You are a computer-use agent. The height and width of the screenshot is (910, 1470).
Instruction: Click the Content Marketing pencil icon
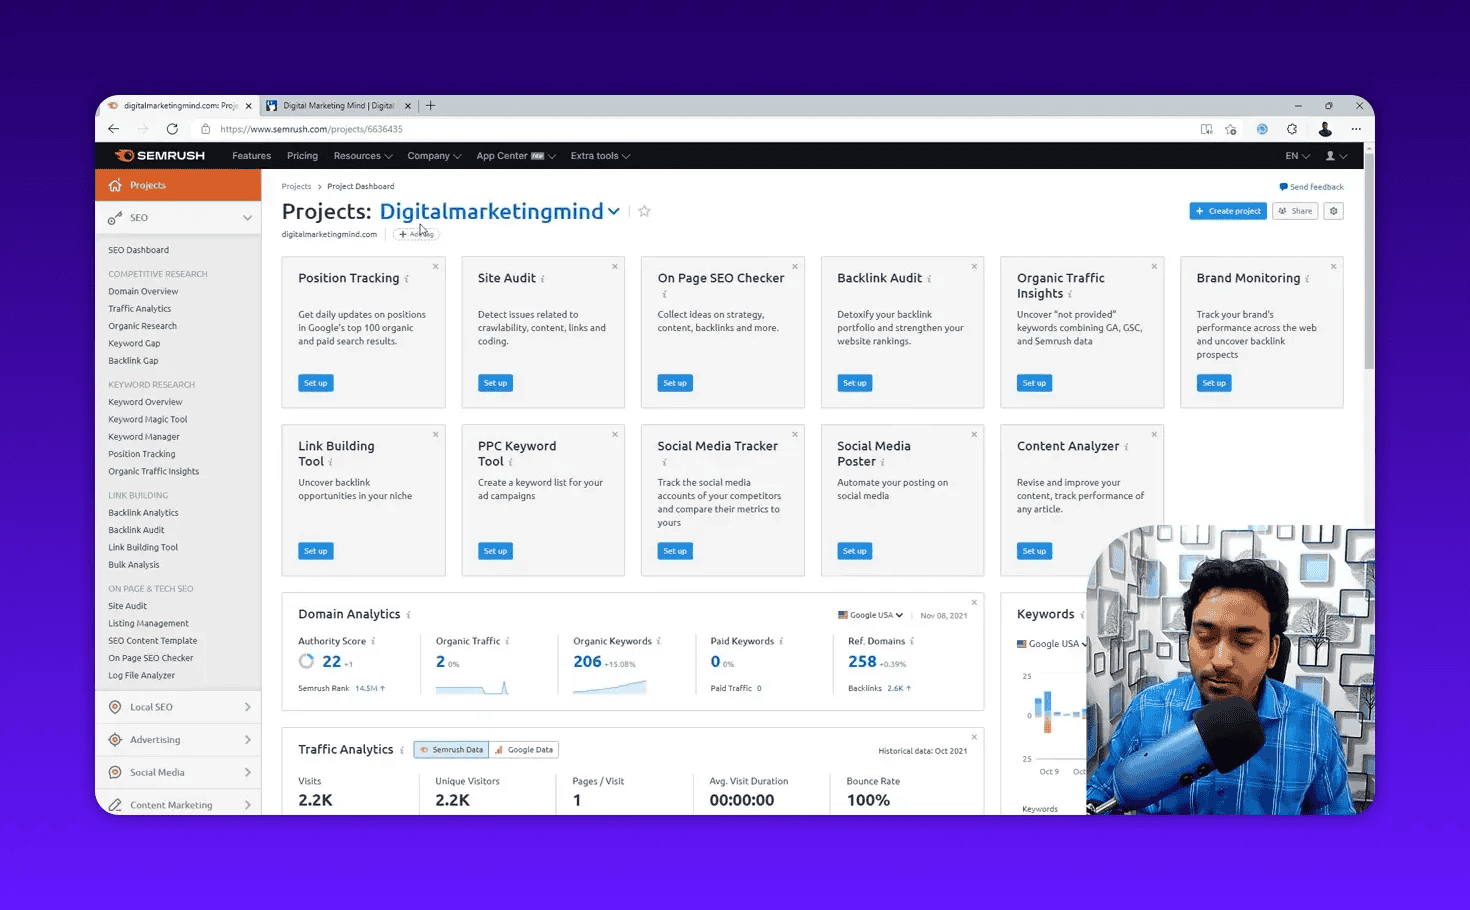coord(115,804)
